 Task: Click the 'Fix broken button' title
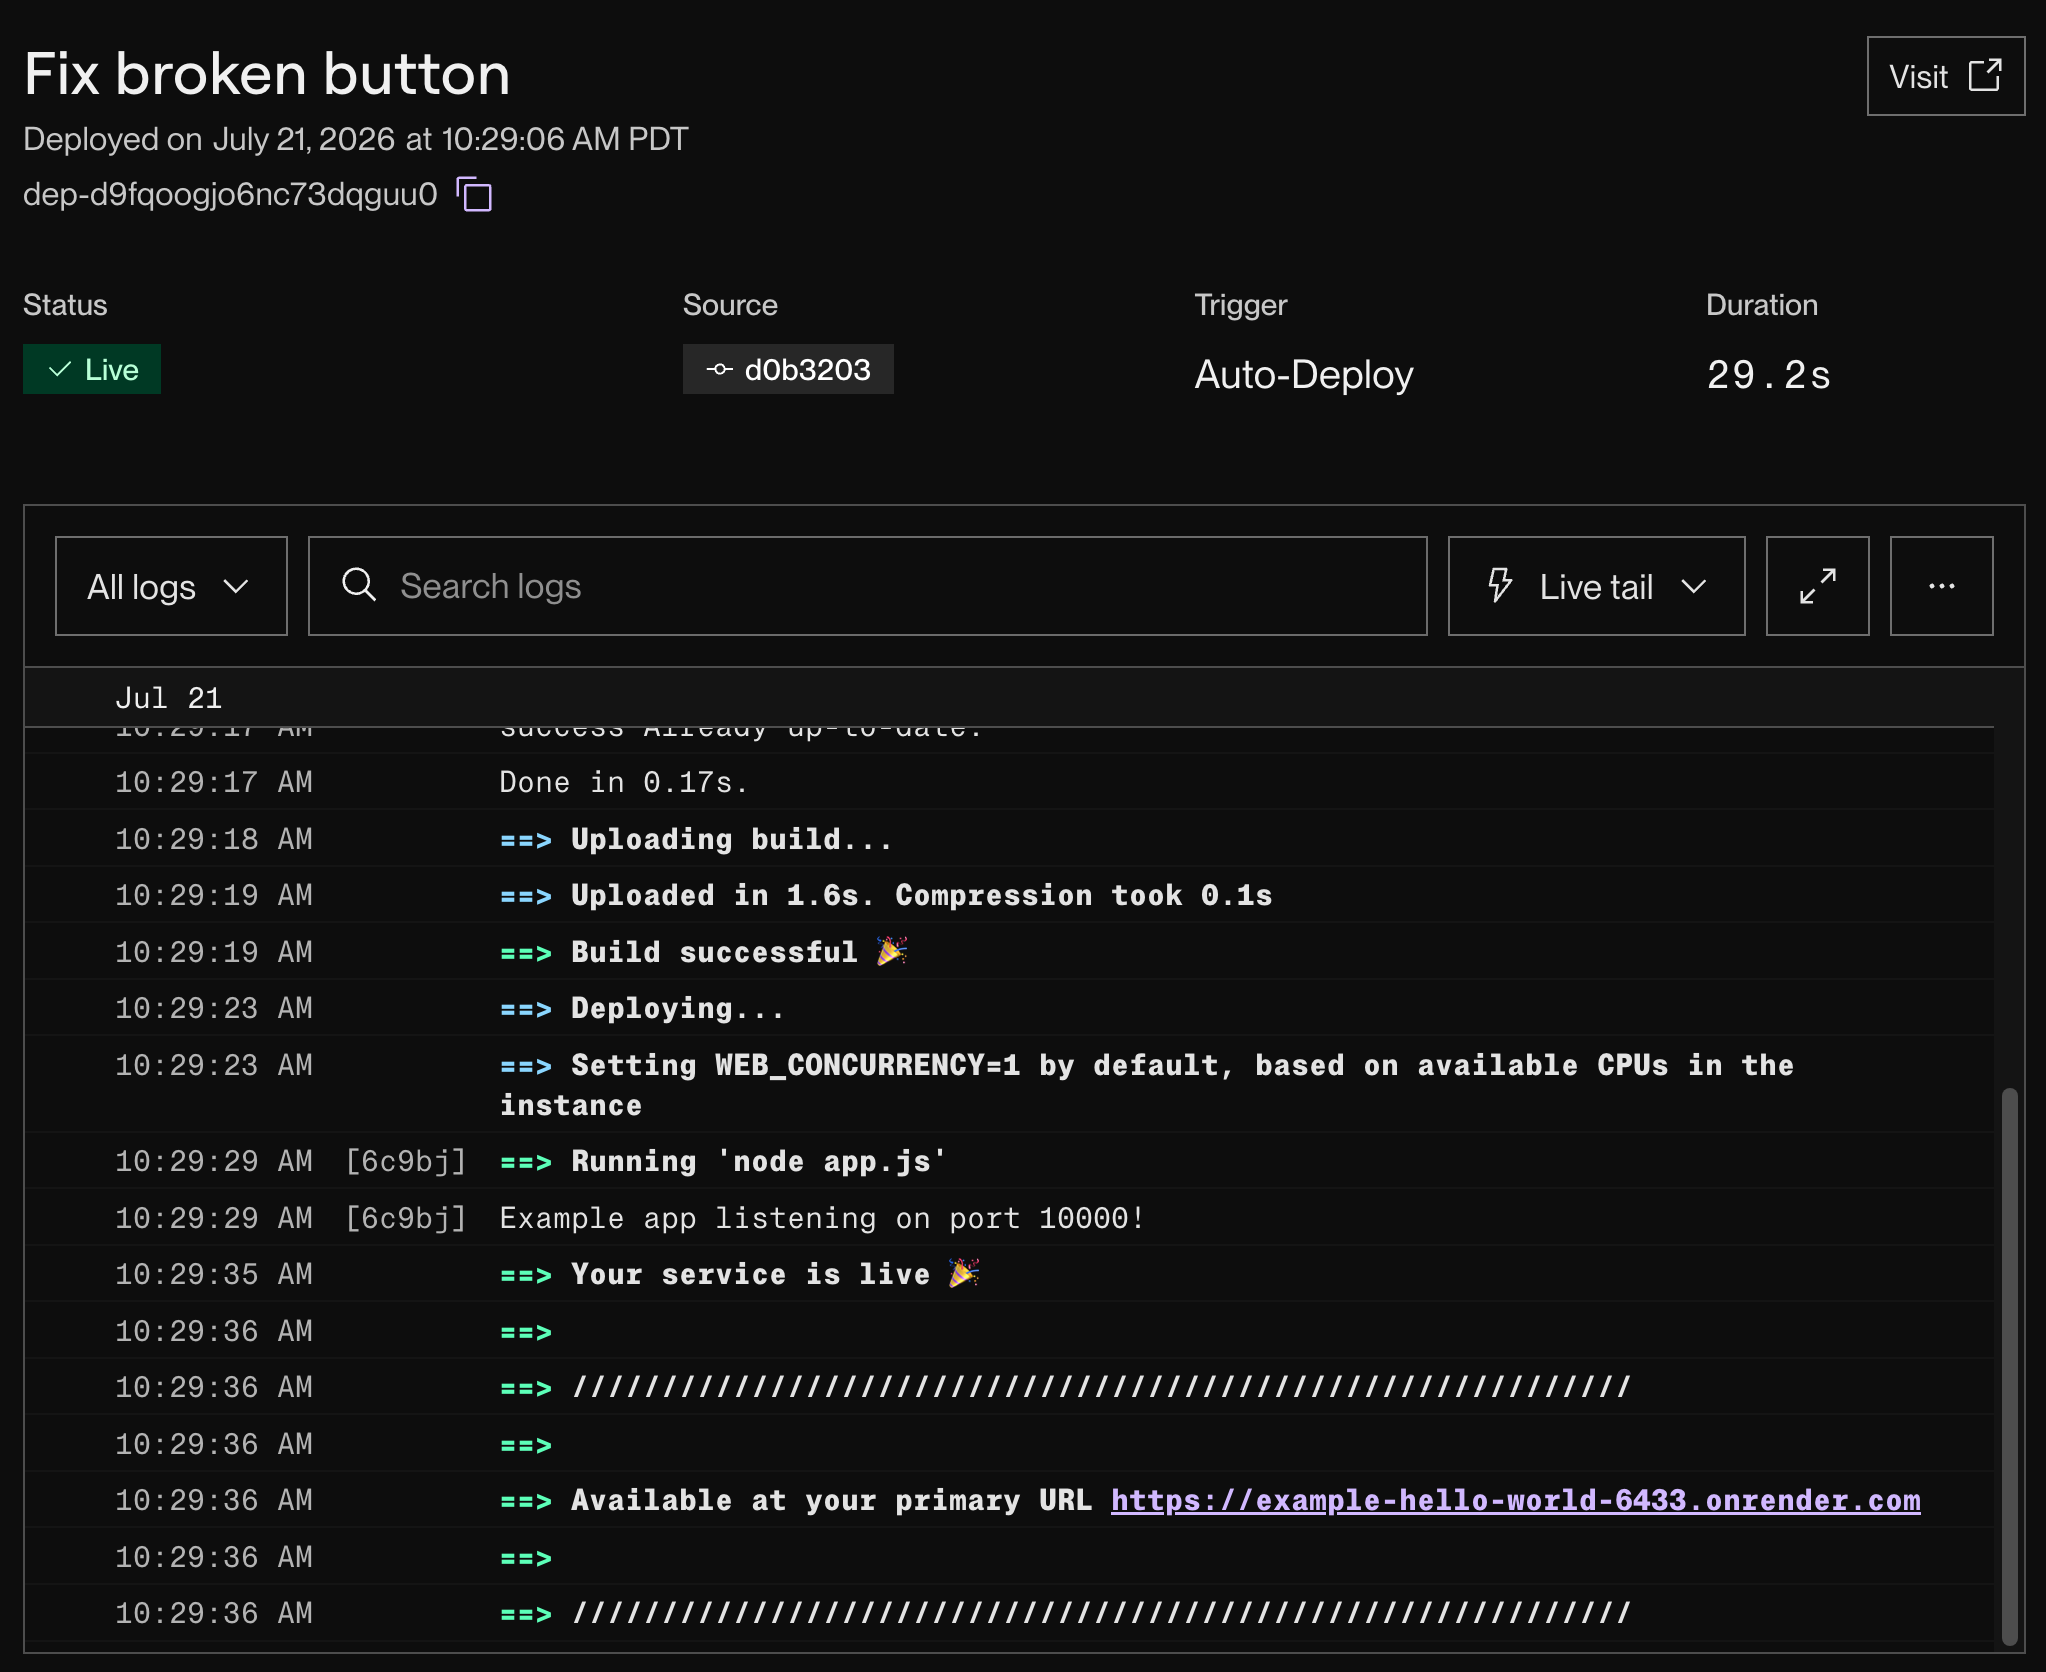click(x=267, y=74)
